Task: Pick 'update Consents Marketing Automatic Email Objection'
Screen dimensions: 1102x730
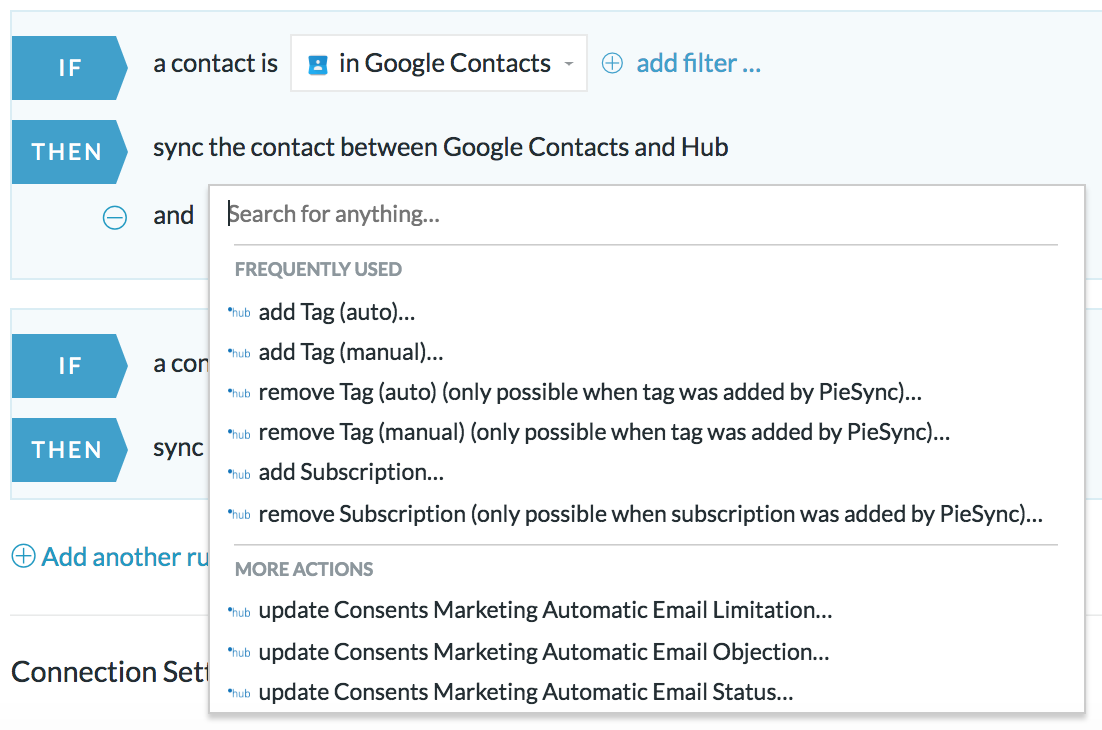Action: pyautogui.click(x=543, y=653)
